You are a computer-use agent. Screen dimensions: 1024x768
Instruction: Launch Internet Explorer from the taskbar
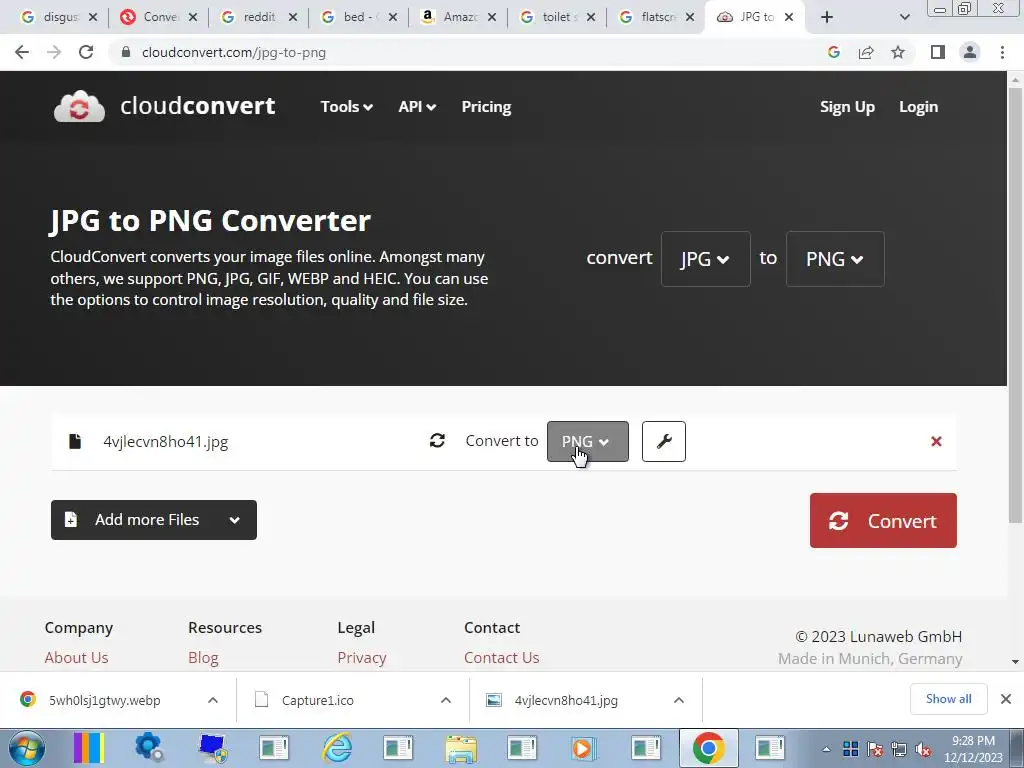click(x=337, y=748)
